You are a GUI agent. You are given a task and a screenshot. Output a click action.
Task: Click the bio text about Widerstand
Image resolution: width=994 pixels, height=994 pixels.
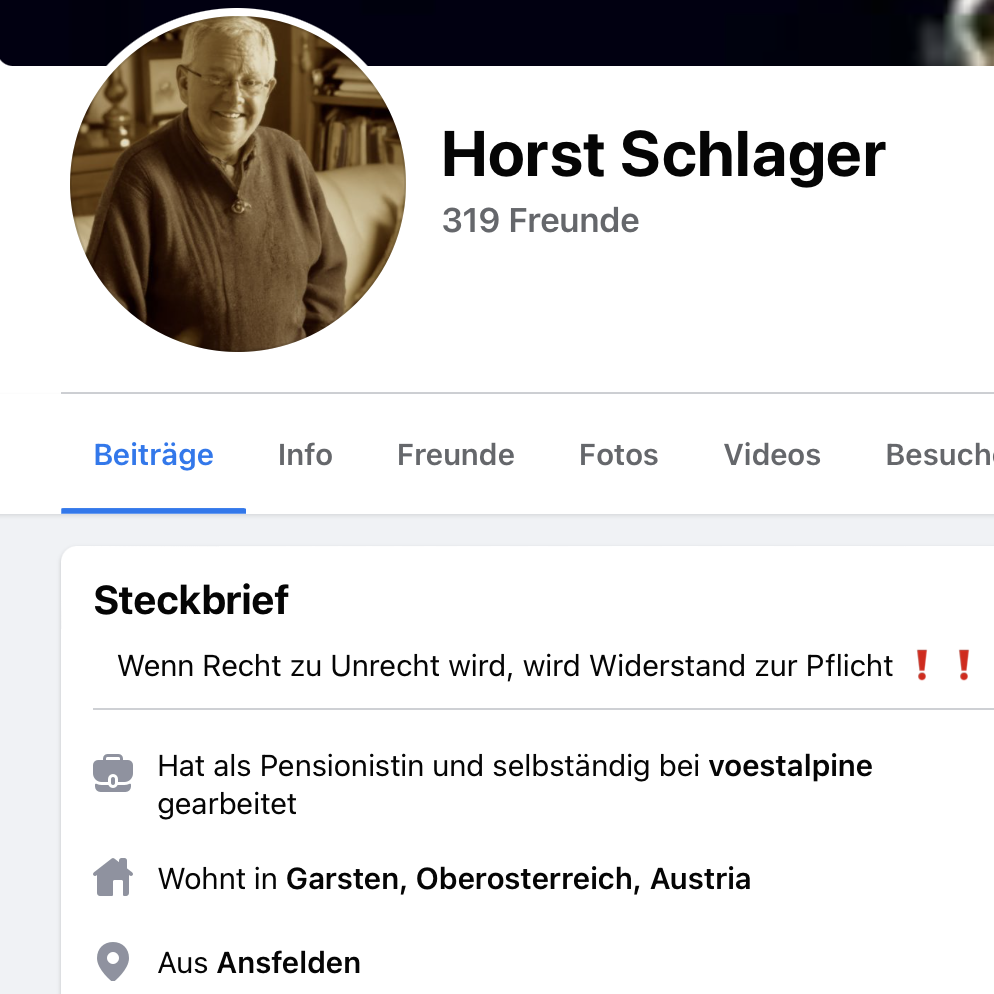coord(505,666)
